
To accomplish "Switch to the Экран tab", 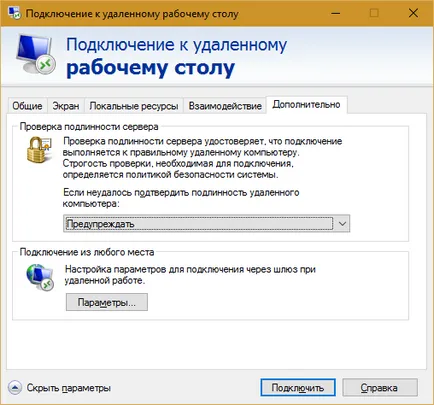I will pyautogui.click(x=66, y=106).
